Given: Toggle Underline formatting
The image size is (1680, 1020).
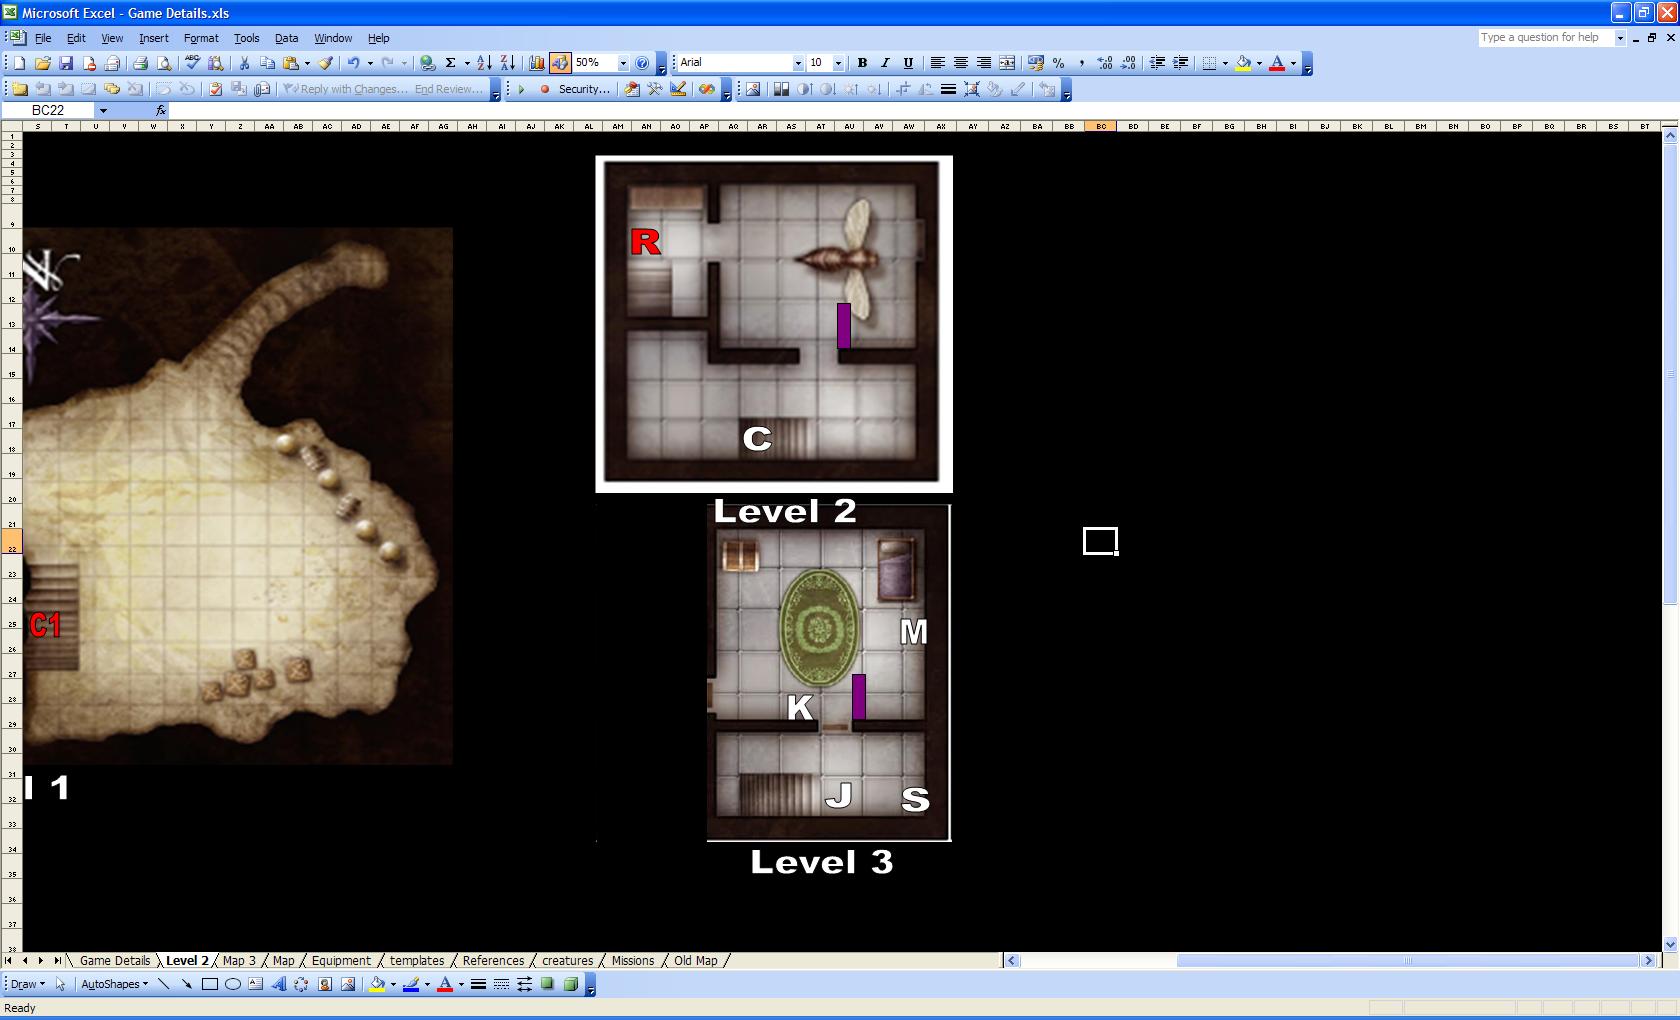Looking at the screenshot, I should pyautogui.click(x=908, y=63).
